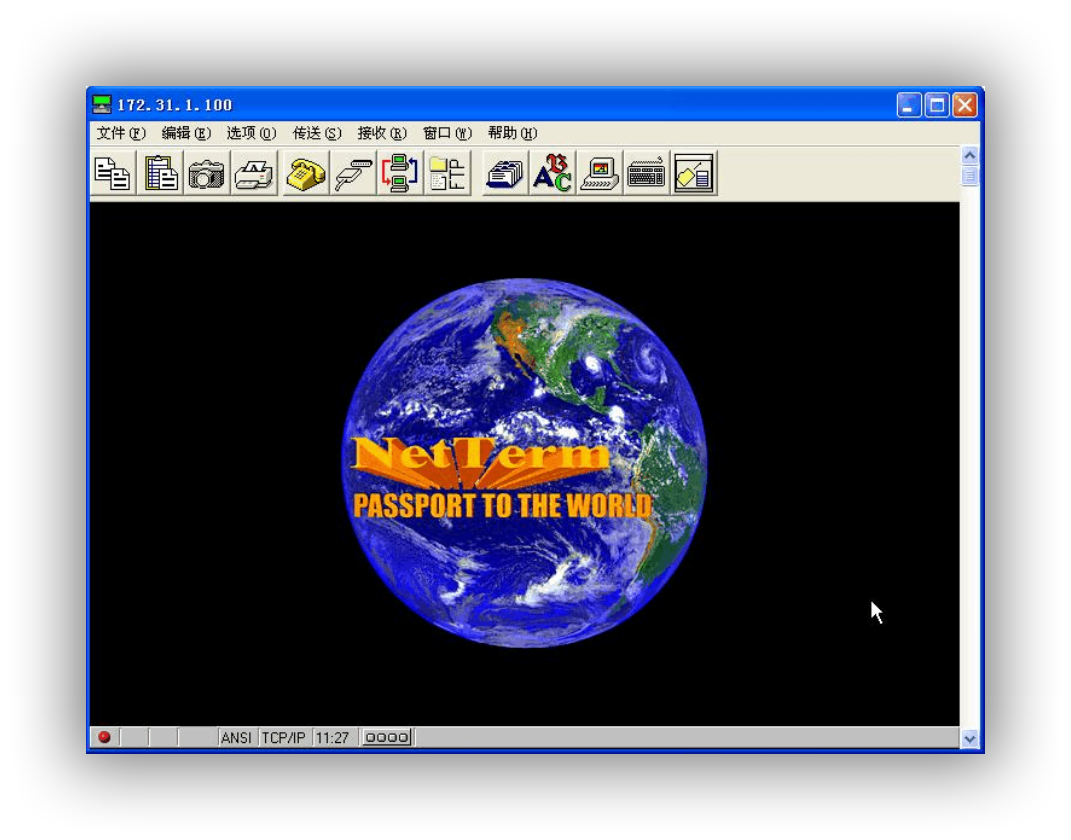Click the keyboard toolbar icon
1071x840 pixels.
[x=646, y=173]
